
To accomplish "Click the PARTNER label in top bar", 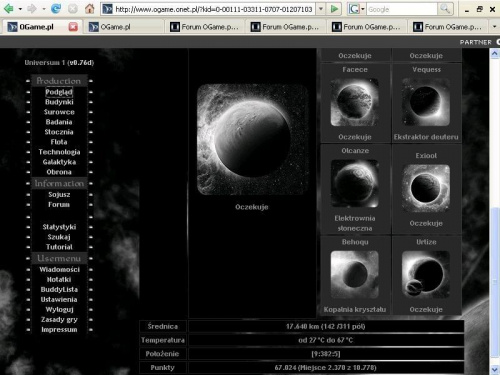I will click(x=476, y=42).
